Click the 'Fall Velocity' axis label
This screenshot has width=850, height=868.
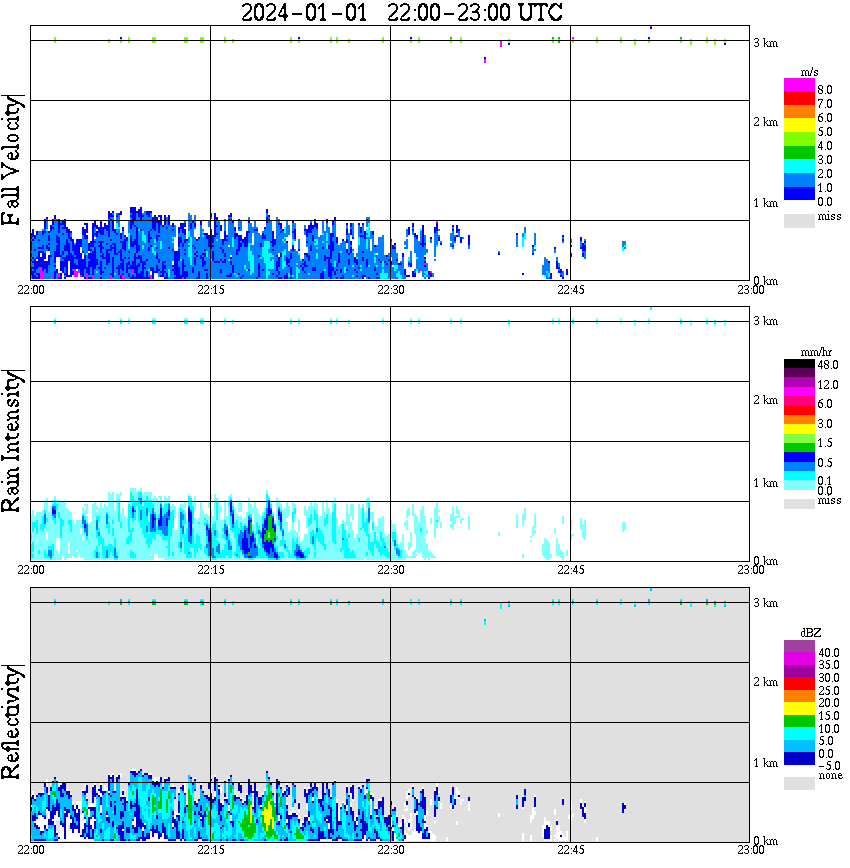(x=13, y=160)
